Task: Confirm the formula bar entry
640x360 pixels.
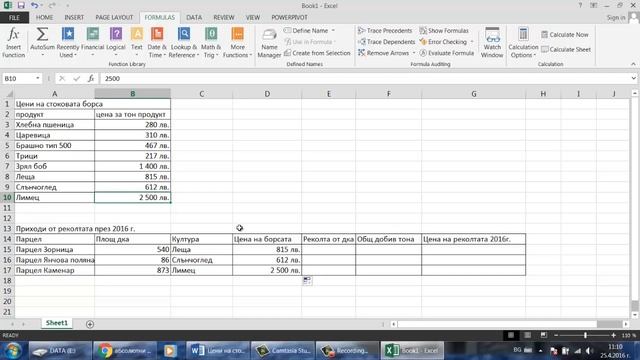Action: click(x=76, y=78)
